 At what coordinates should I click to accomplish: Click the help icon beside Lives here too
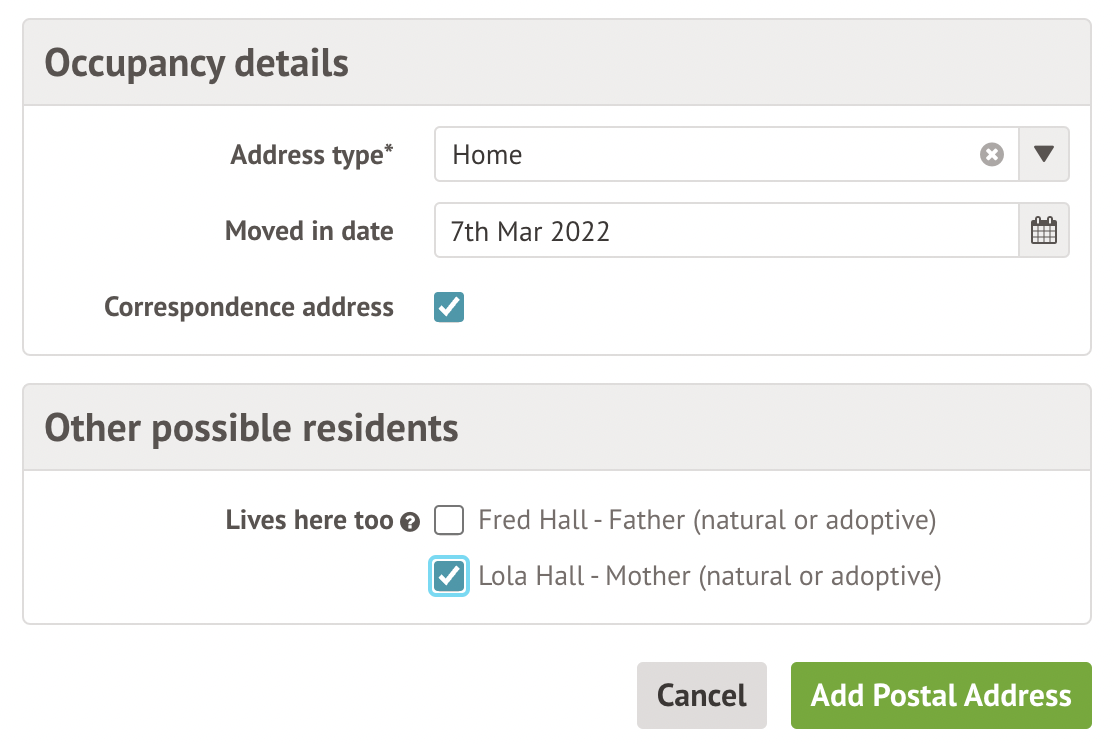(408, 522)
